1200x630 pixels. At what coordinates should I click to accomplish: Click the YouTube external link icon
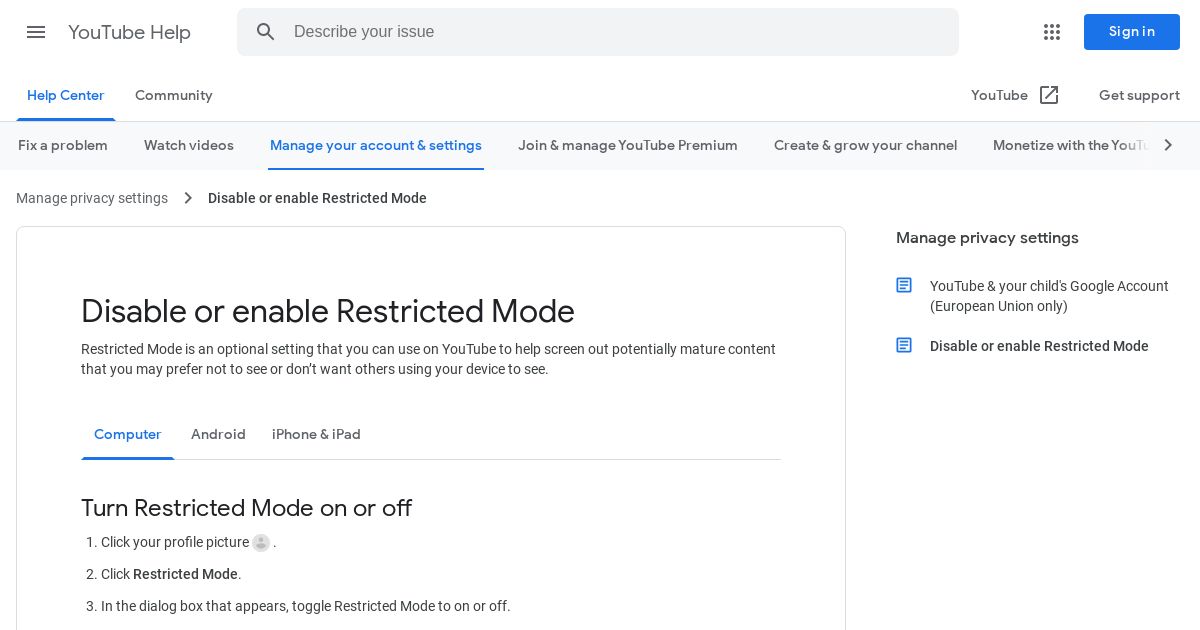[1049, 95]
